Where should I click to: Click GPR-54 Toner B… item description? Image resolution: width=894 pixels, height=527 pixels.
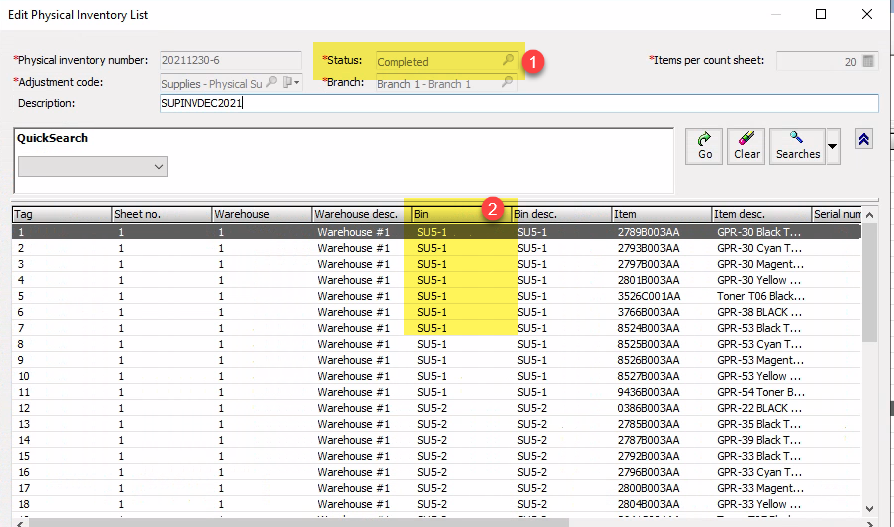point(761,392)
